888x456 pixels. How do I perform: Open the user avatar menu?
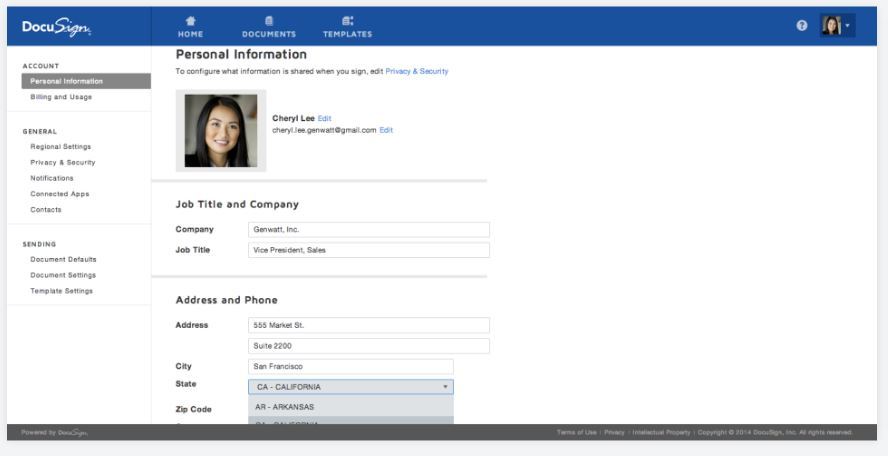[837, 25]
